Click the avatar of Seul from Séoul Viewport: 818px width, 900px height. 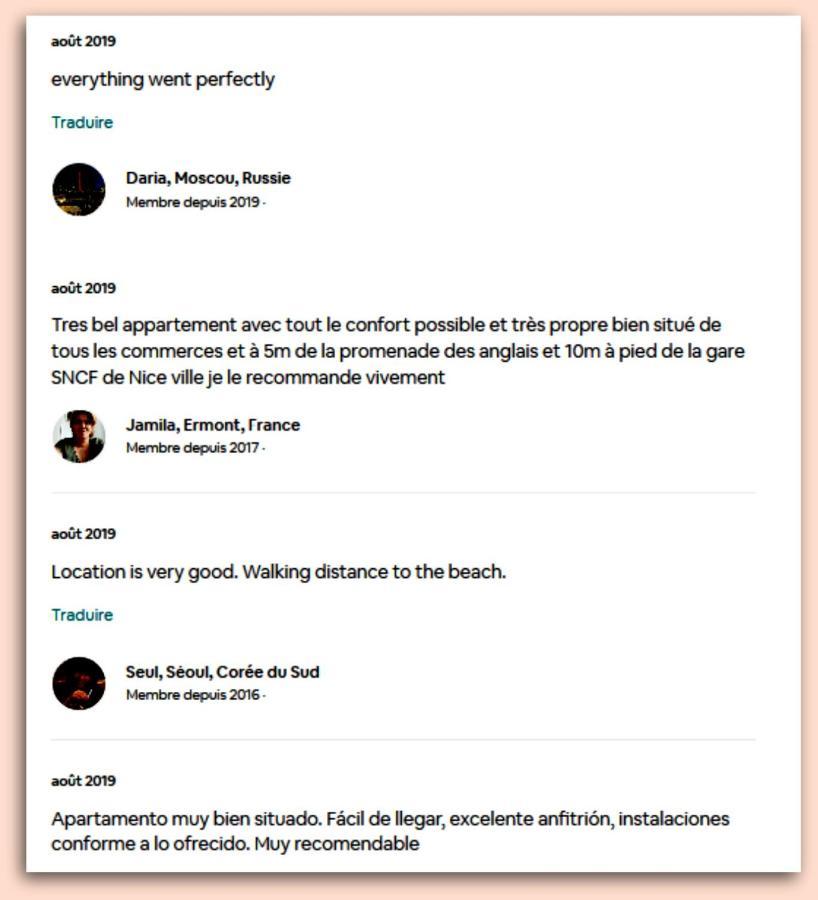pyautogui.click(x=79, y=684)
